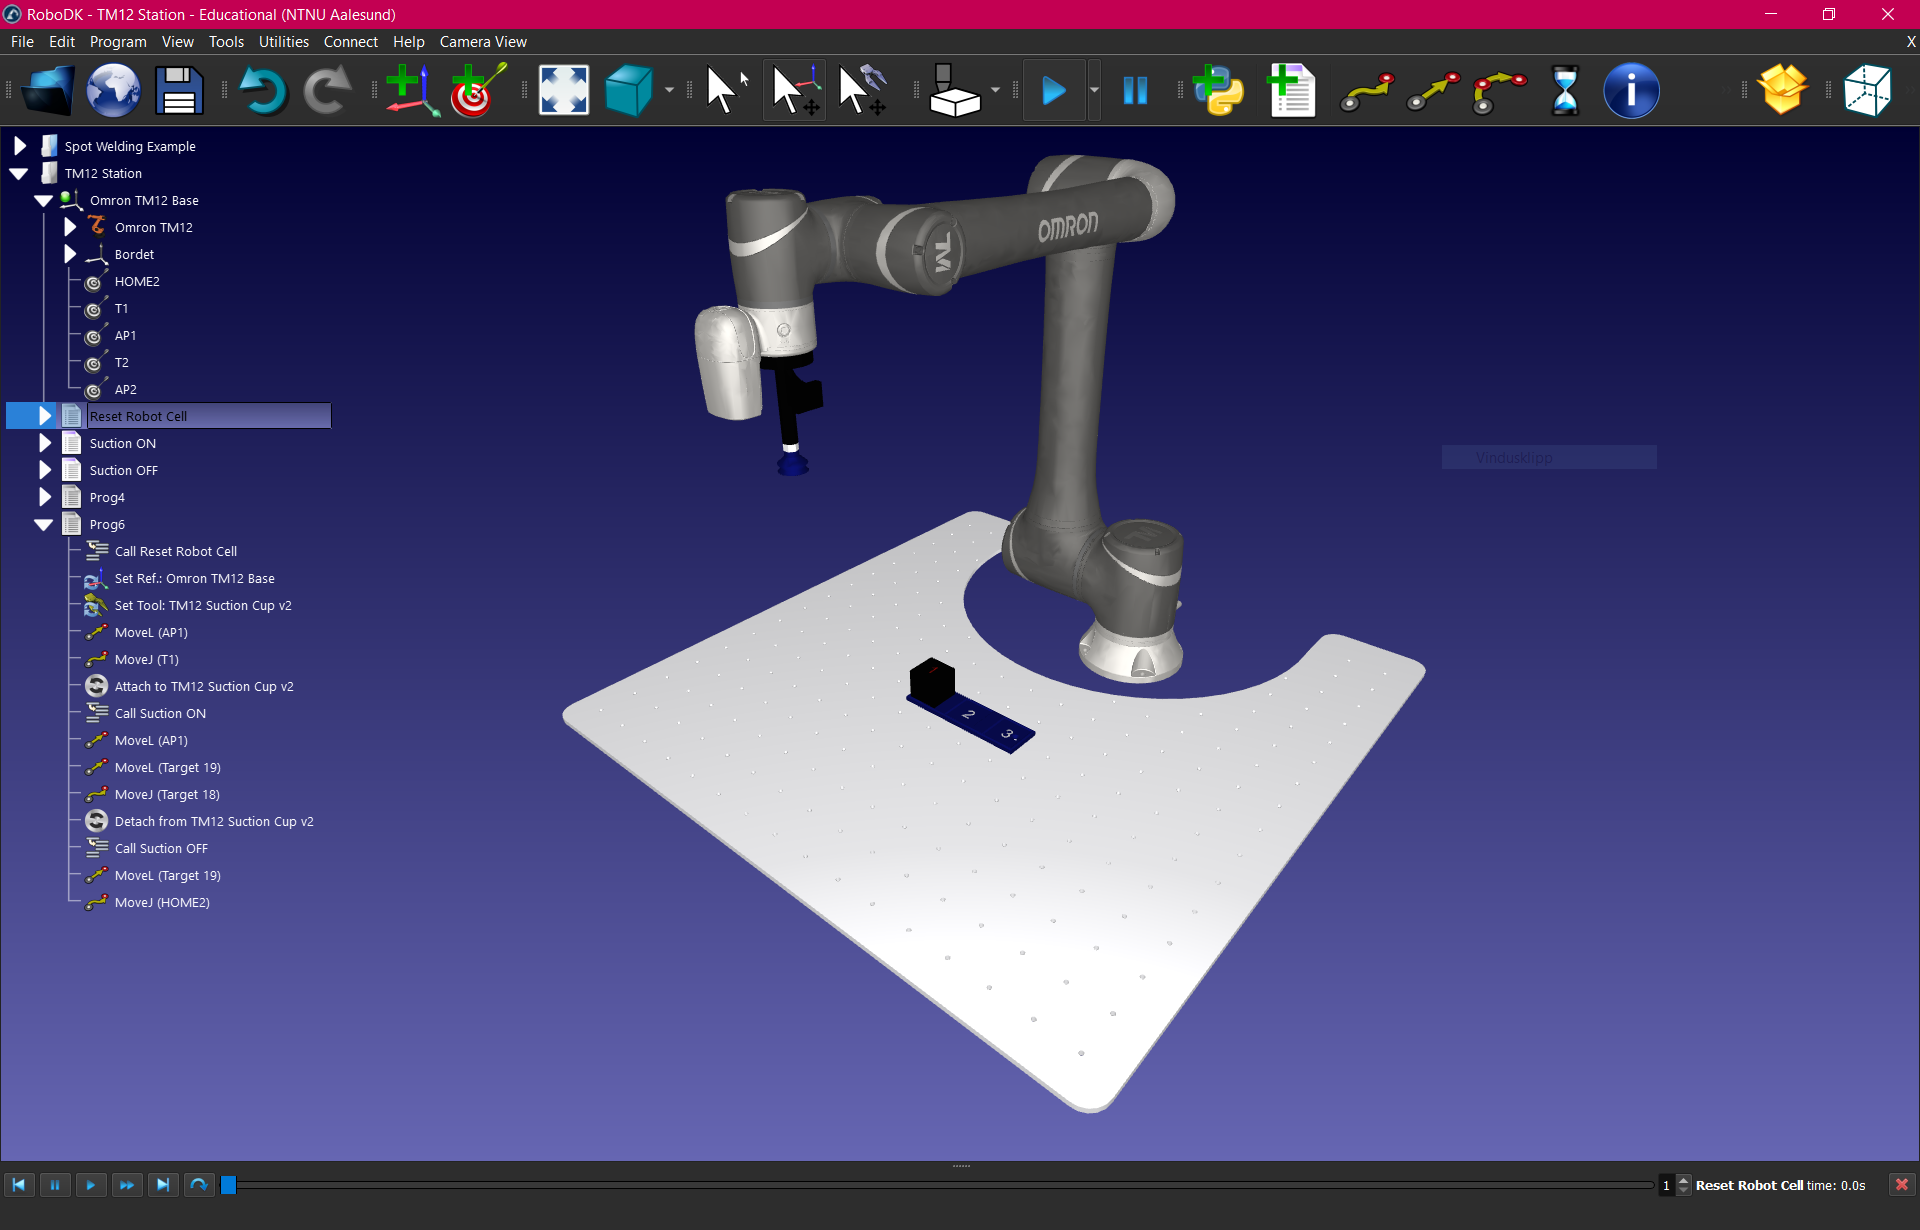Add a circular move instruction

pos(1499,91)
